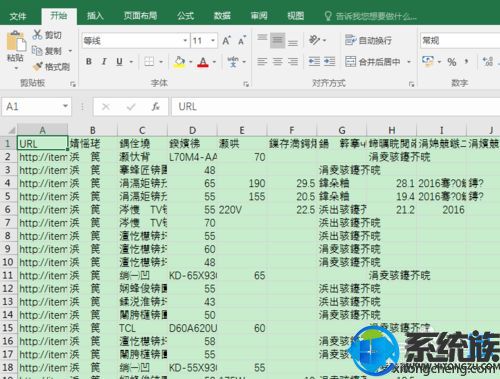500x379 pixels.
Task: Open the Insert (插入) ribbon tab
Action: pos(95,16)
